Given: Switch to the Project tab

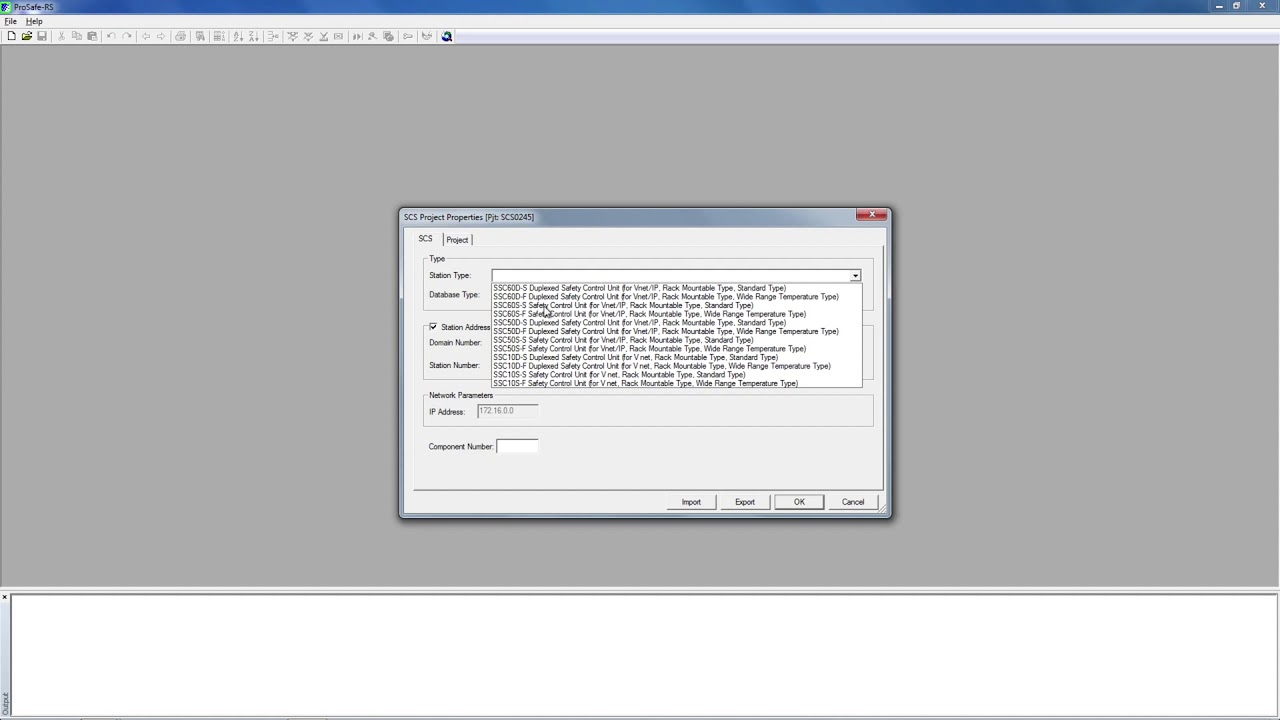Looking at the screenshot, I should tap(457, 240).
